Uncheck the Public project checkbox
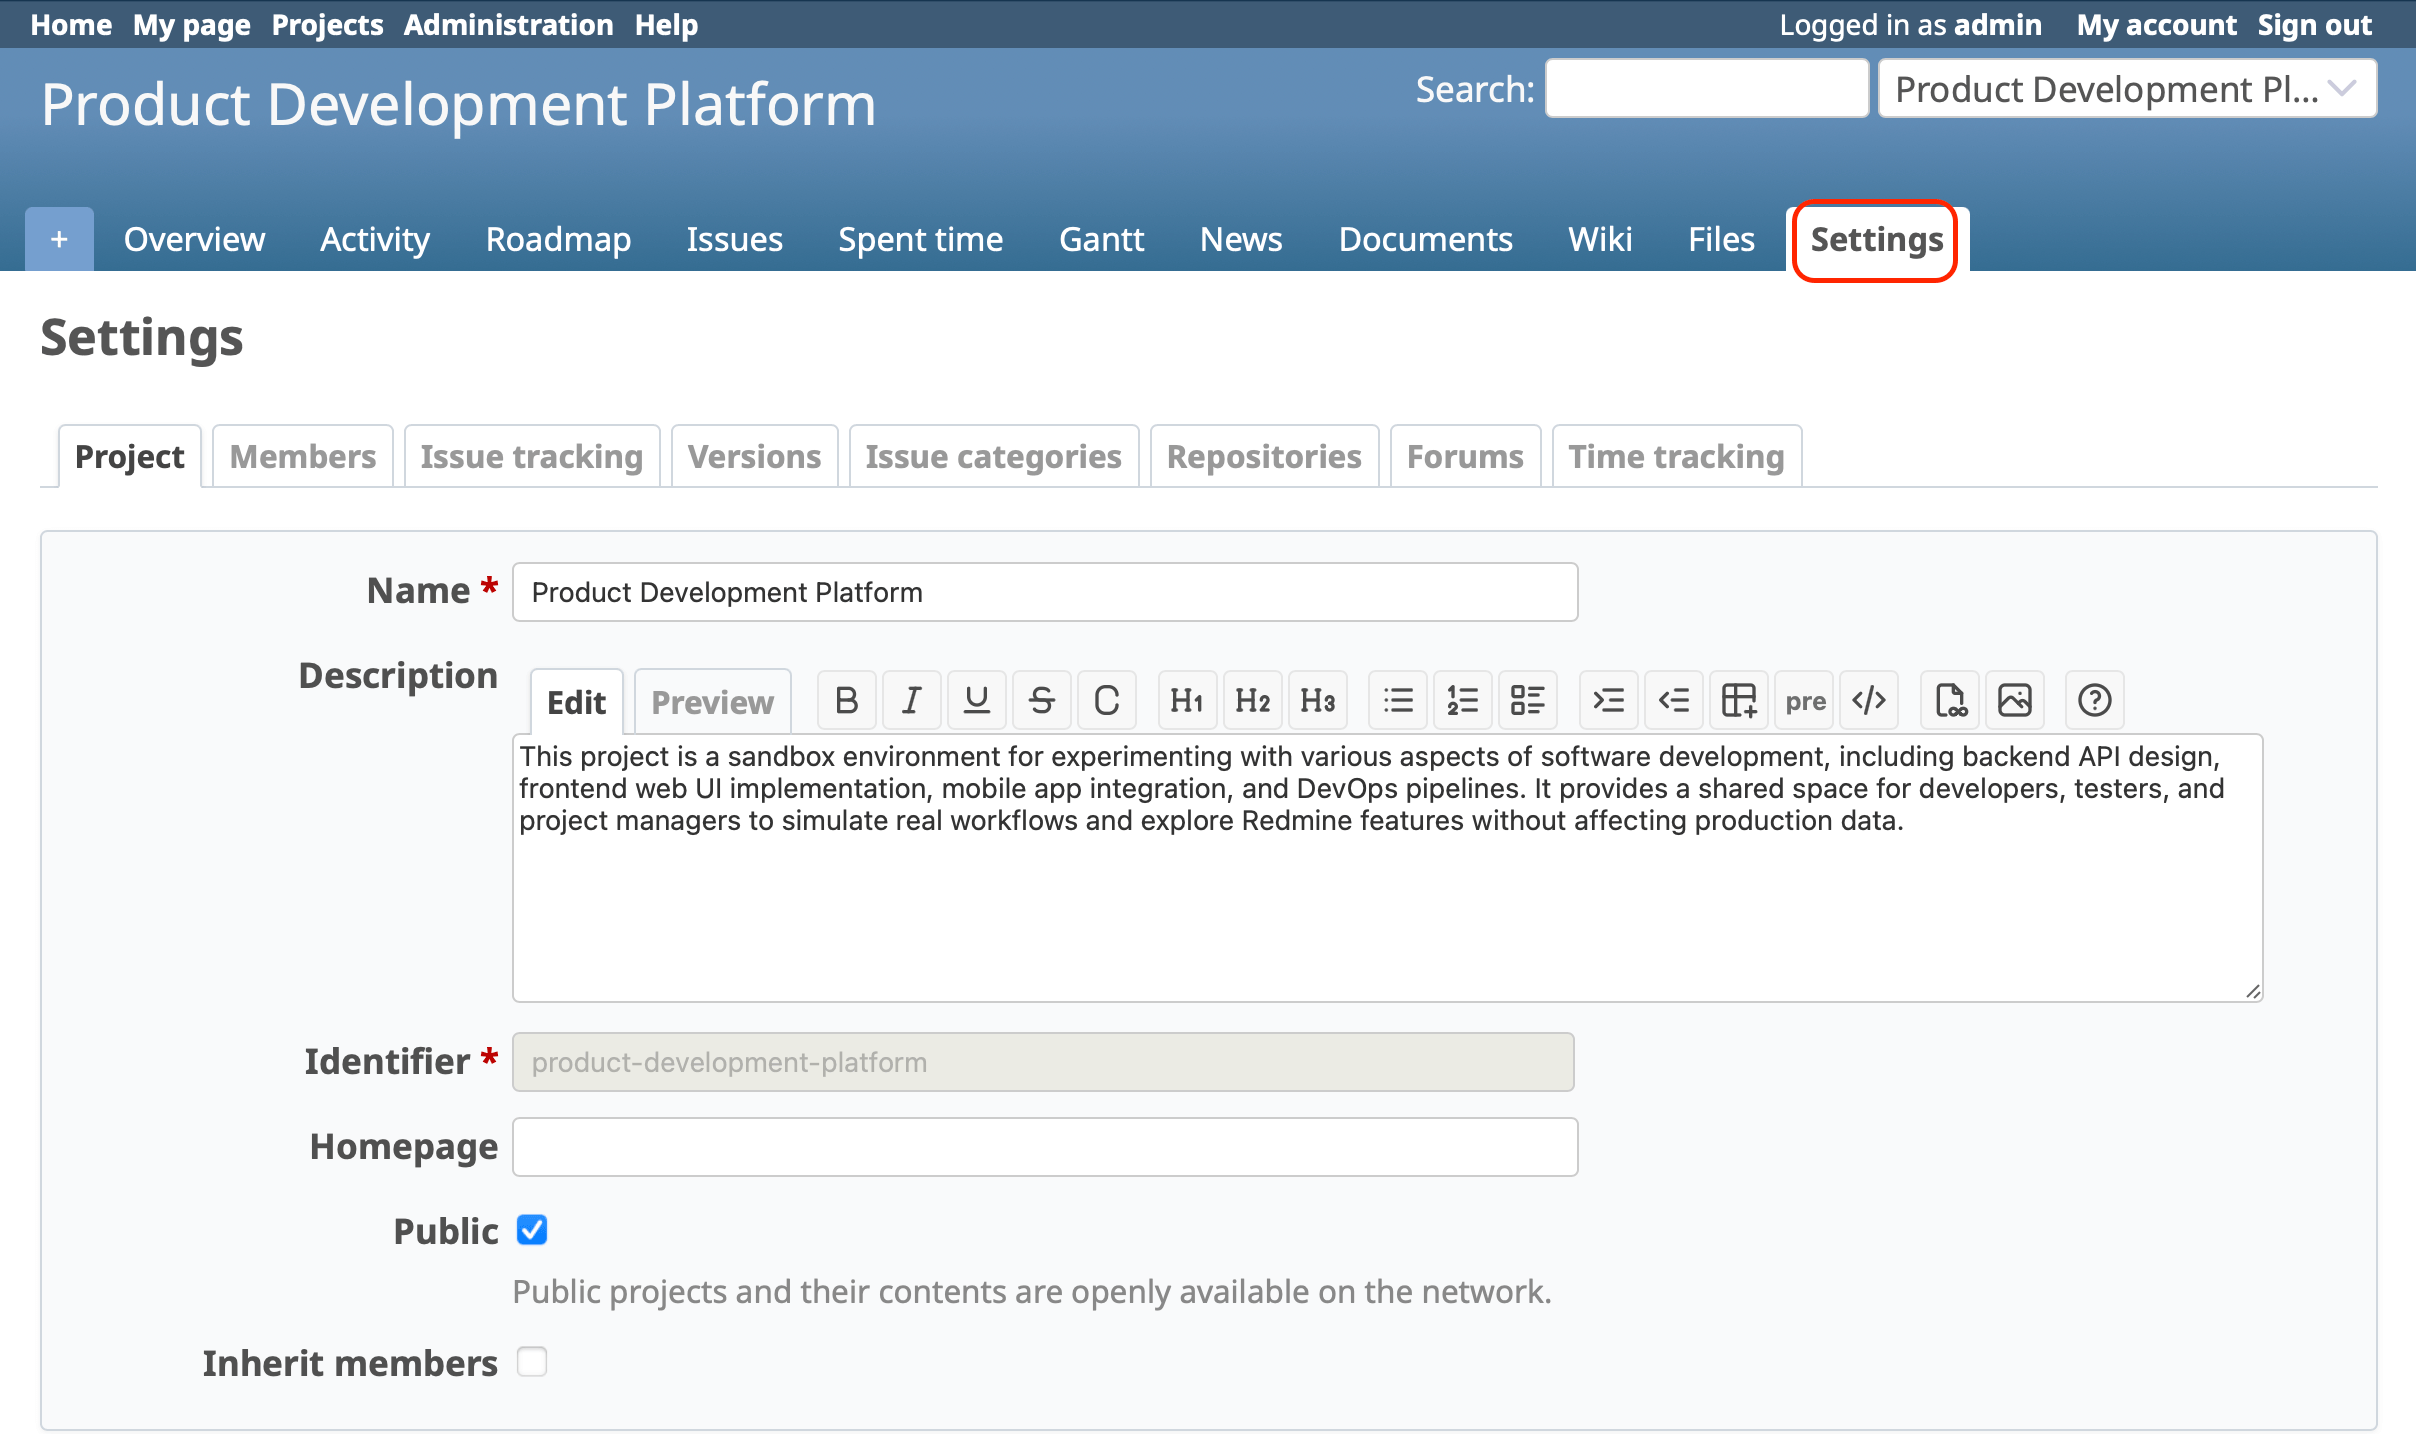Viewport: 2416px width, 1434px height. pos(532,1230)
